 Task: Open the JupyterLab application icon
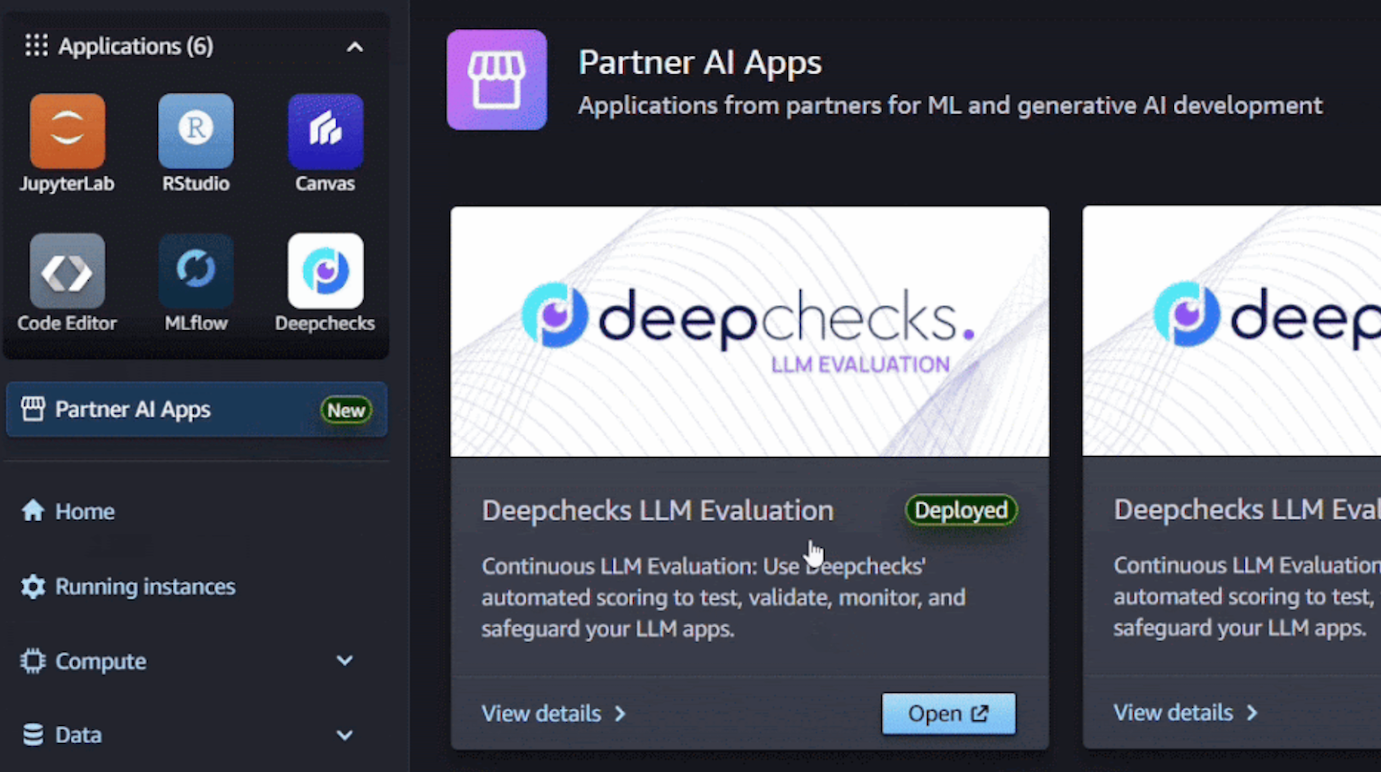(67, 131)
